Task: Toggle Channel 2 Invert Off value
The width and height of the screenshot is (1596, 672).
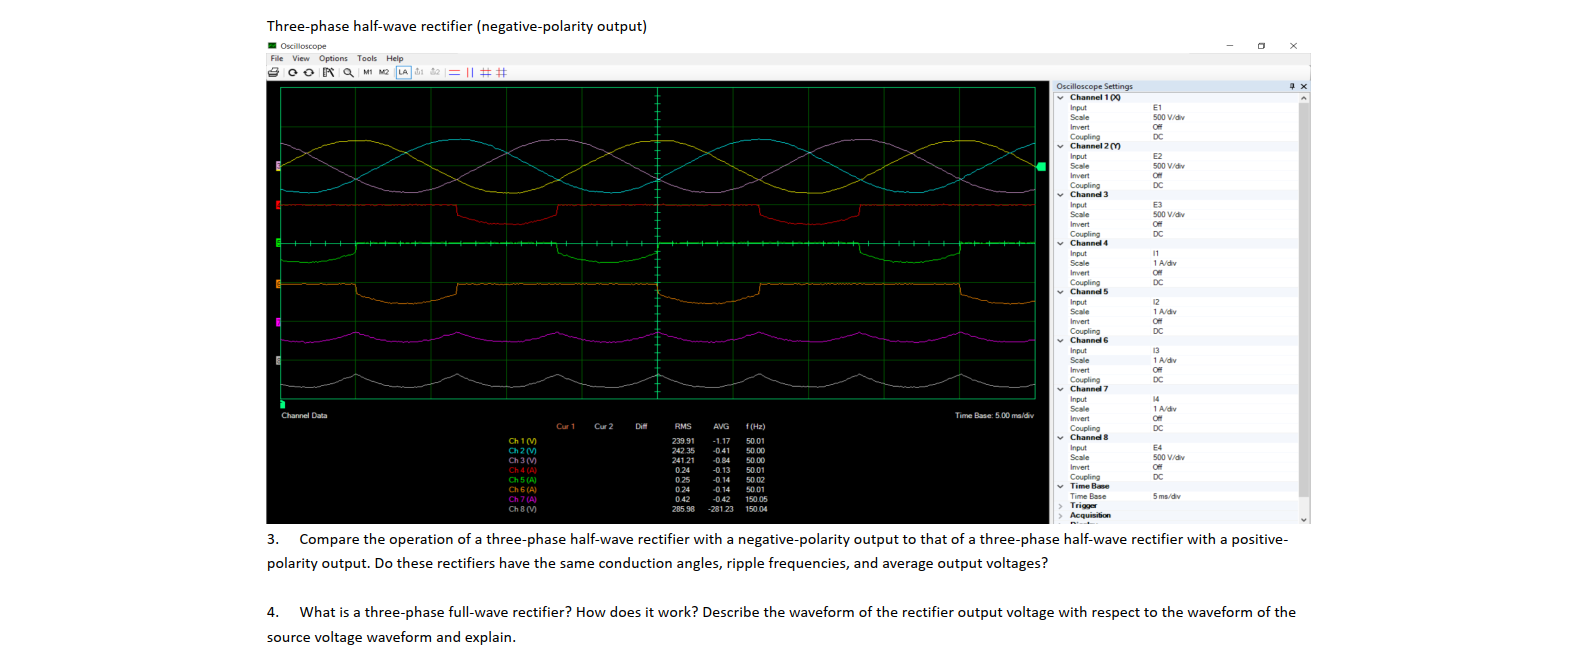Action: click(x=1157, y=175)
